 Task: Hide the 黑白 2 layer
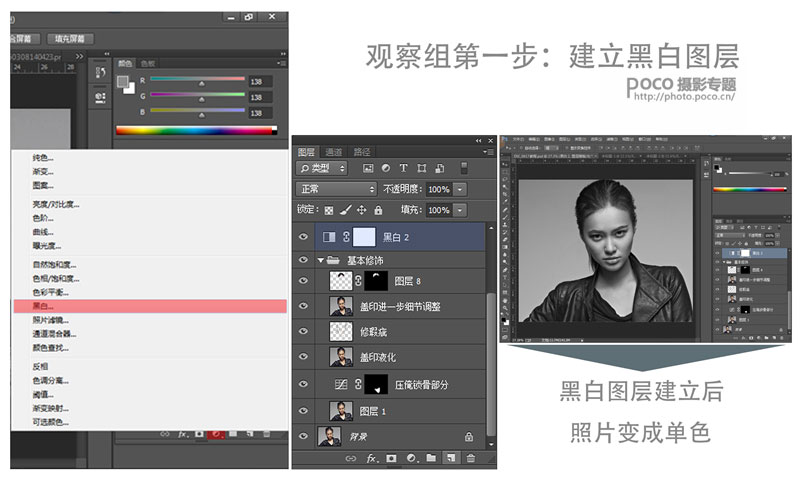click(304, 237)
